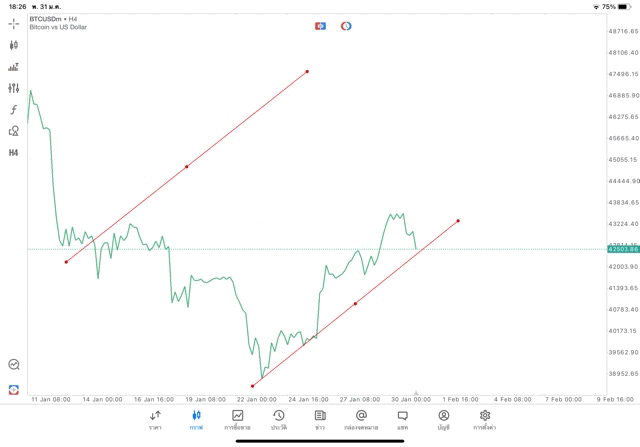640x447 pixels.
Task: Open the indicators (f) list
Action: (14, 109)
